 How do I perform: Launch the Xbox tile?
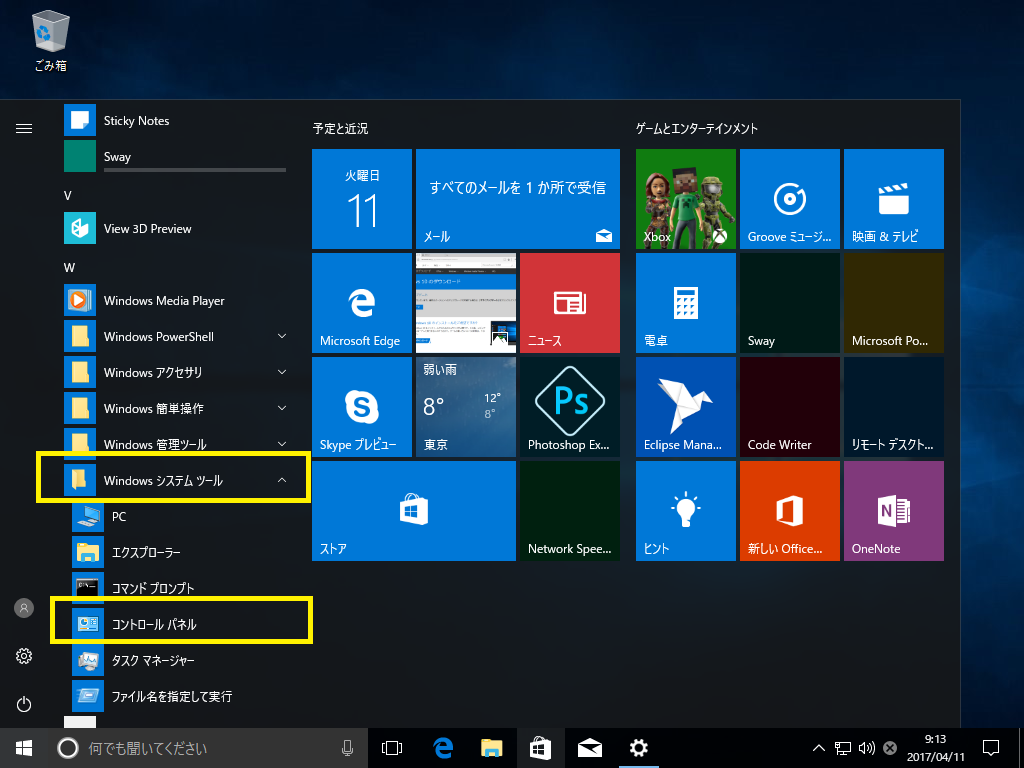[686, 199]
